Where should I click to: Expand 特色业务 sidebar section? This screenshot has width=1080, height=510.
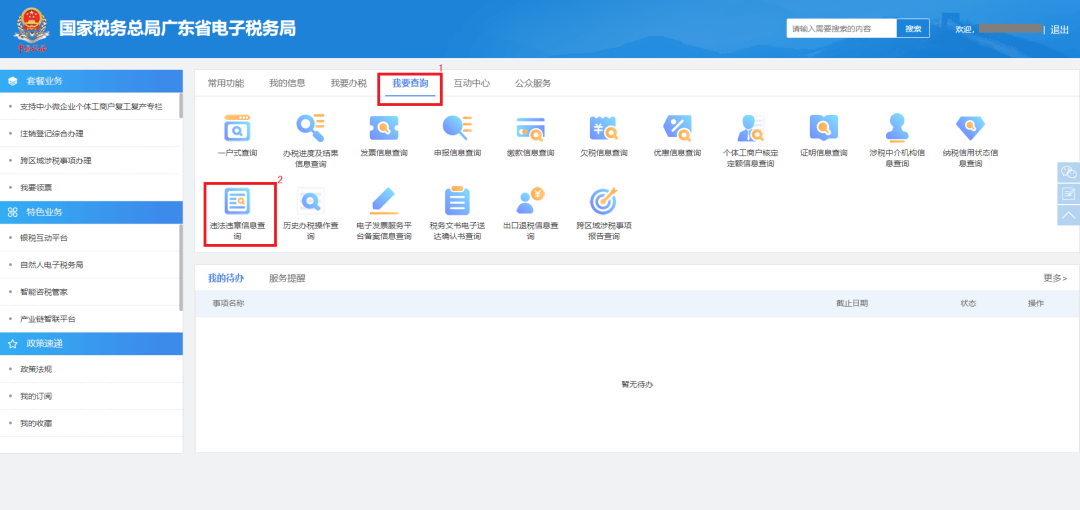pyautogui.click(x=92, y=212)
